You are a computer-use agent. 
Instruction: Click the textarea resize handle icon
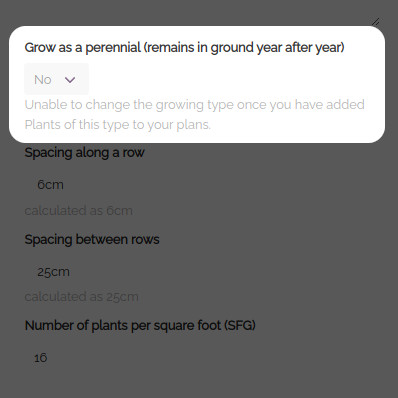pos(376,22)
